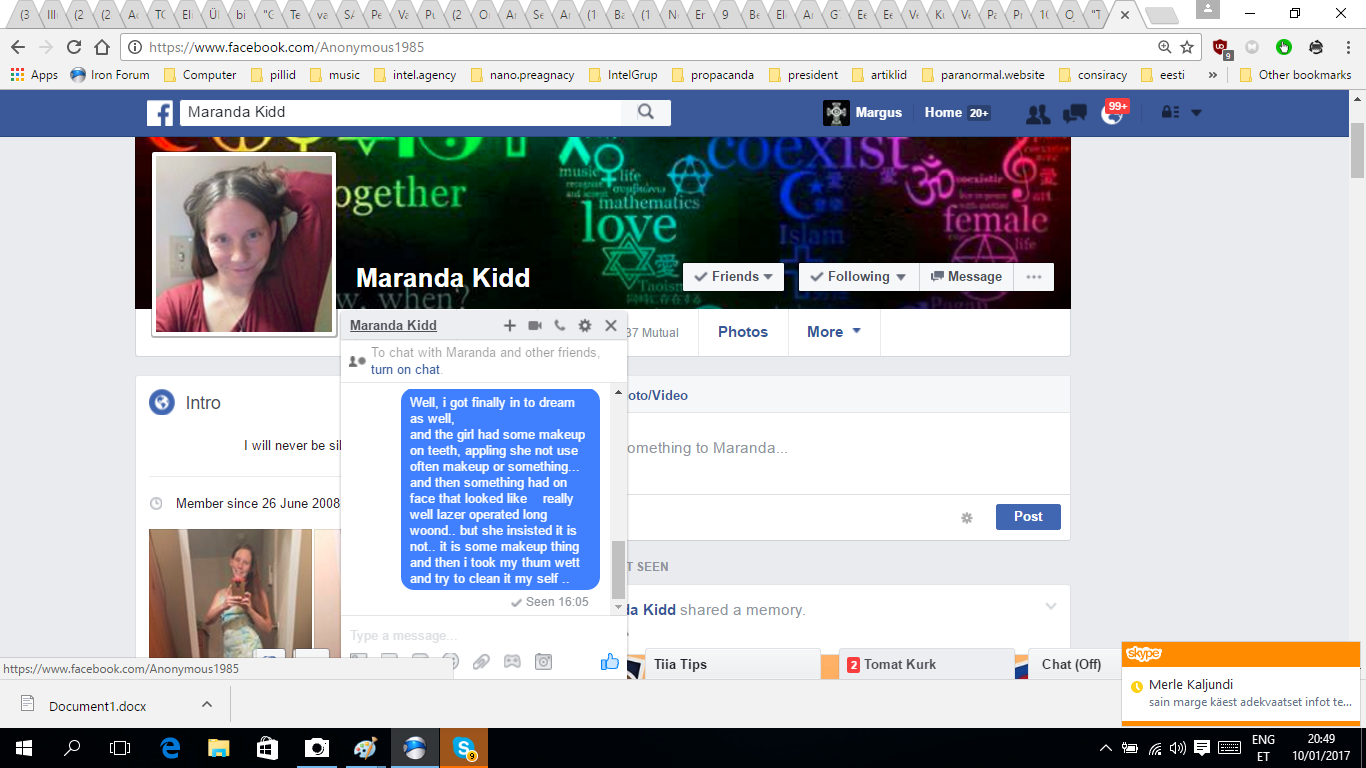Click Maranda Kidd chat header name
The width and height of the screenshot is (1366, 768).
393,325
